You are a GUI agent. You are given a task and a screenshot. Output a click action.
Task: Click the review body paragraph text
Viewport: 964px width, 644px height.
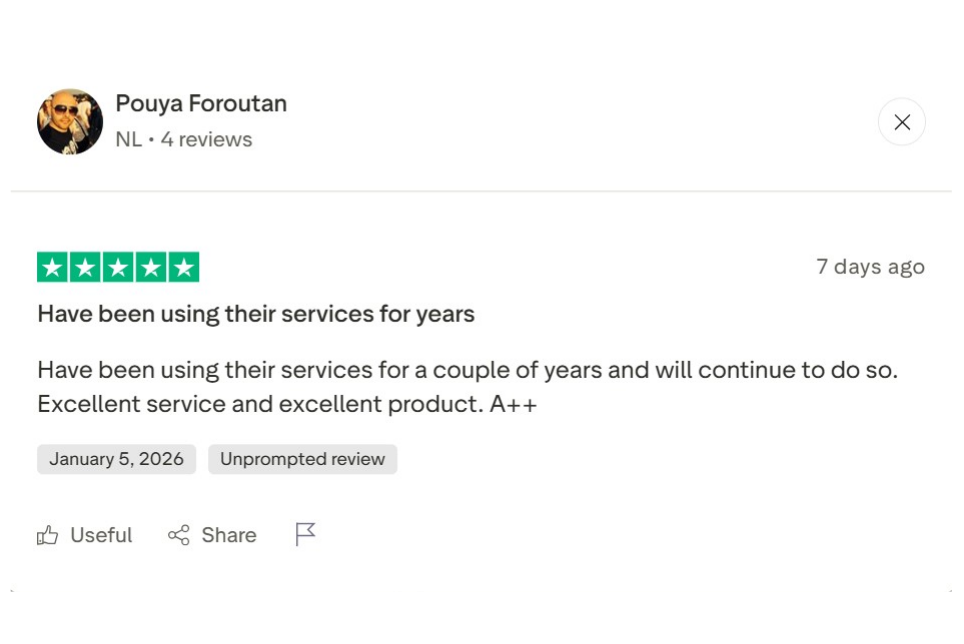coord(467,387)
